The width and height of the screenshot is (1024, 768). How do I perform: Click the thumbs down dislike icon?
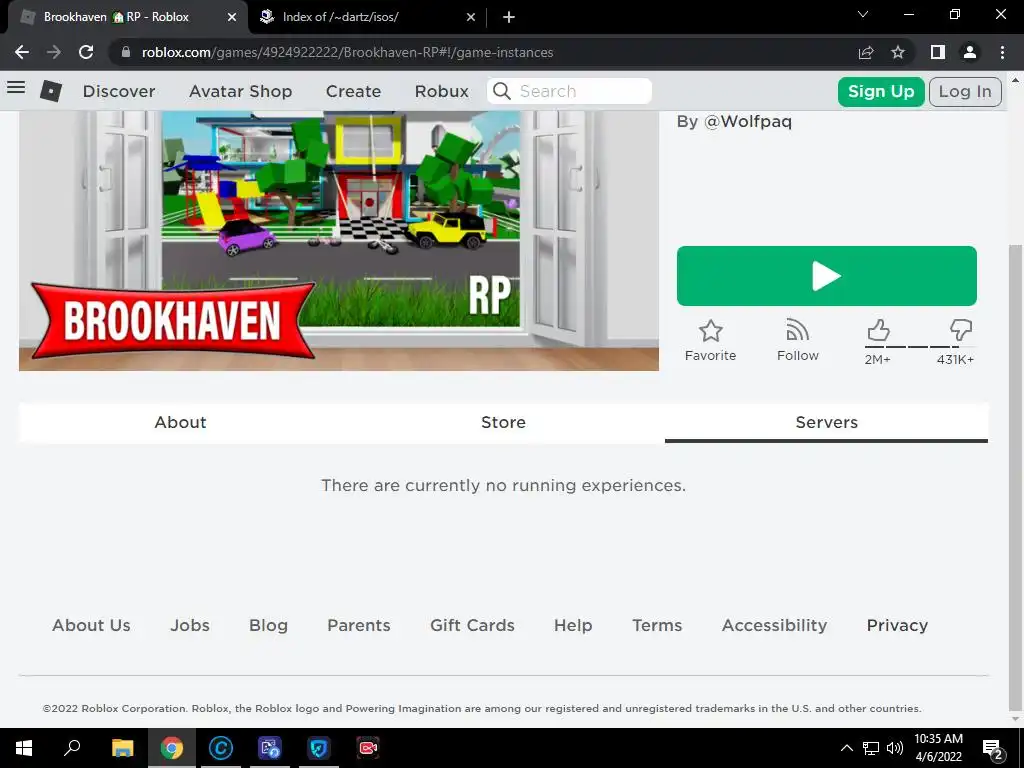pos(961,330)
